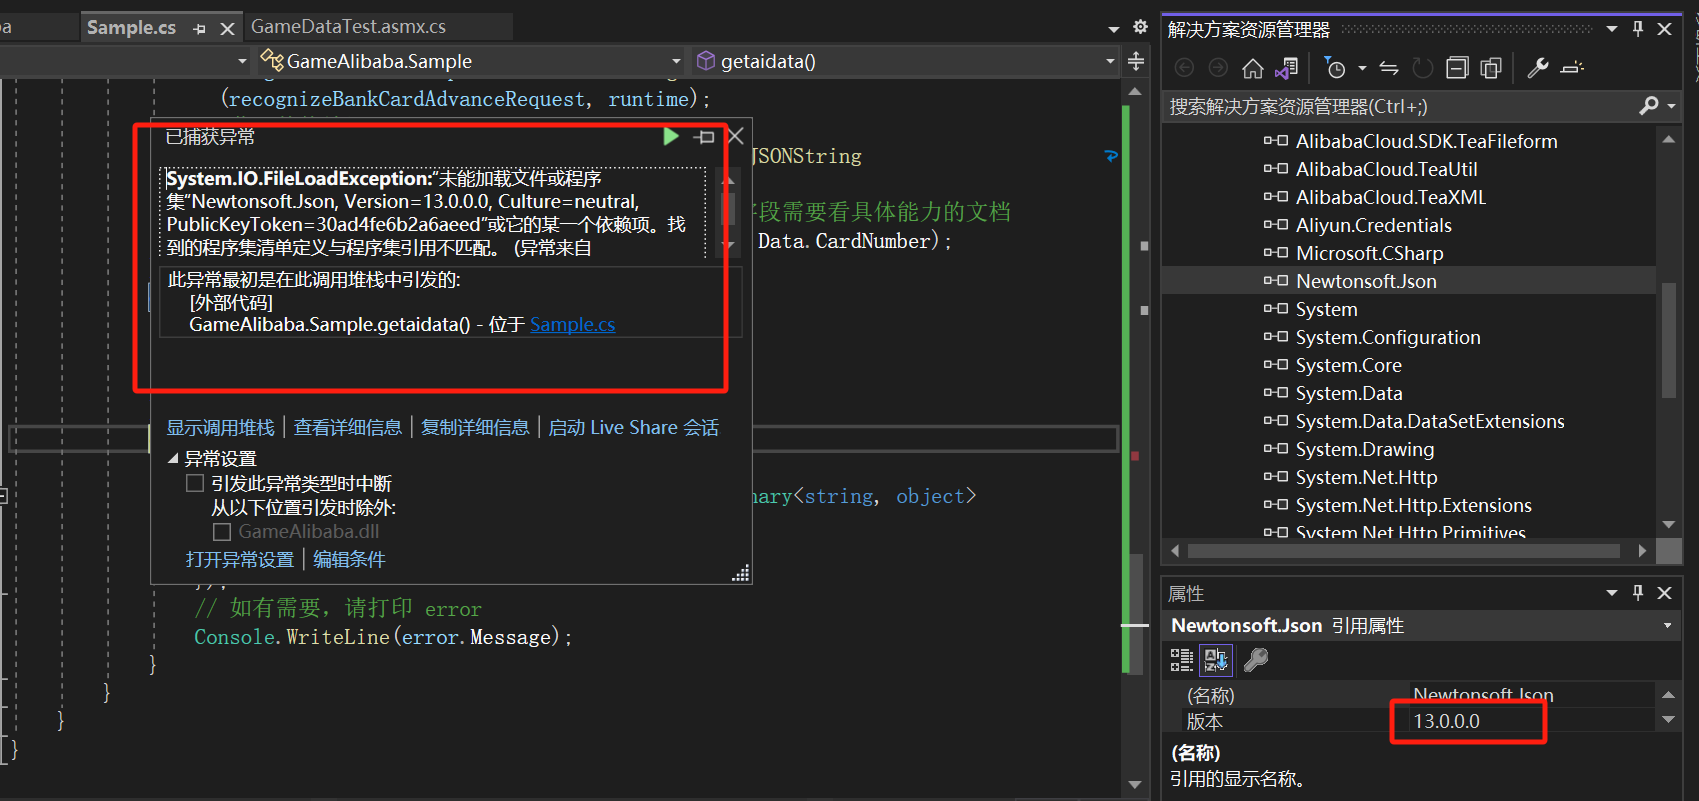The image size is (1699, 801).
Task: Switch properties to Categorized view icon
Action: [x=1182, y=659]
